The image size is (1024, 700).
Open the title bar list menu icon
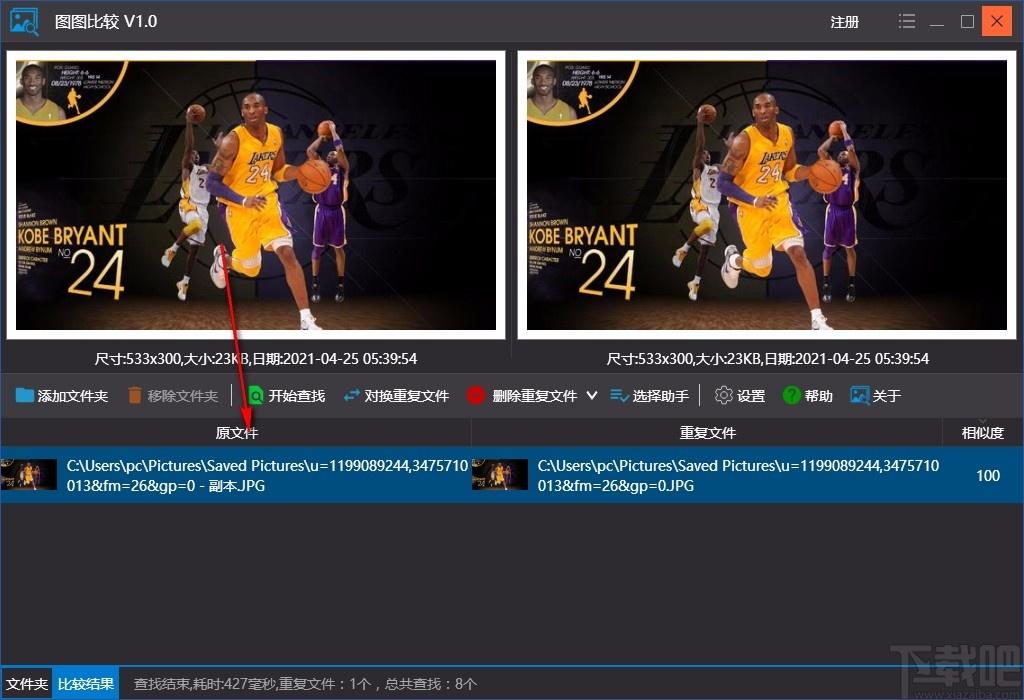[906, 22]
